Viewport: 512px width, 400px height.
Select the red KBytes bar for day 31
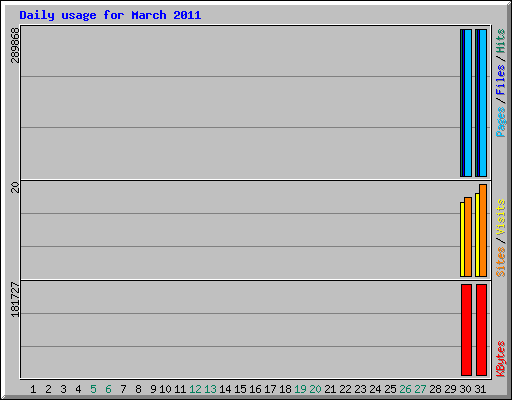482,330
